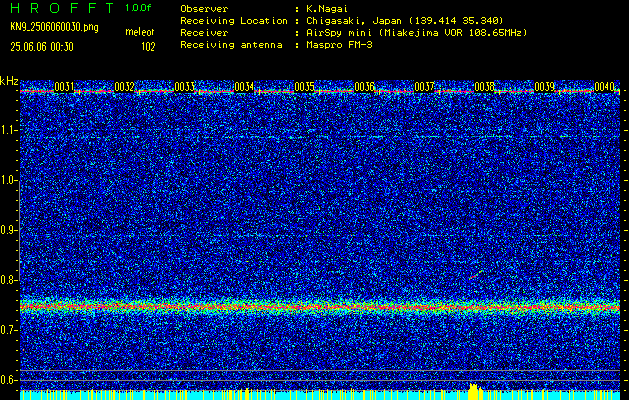Click the 0031 time marker

(64, 87)
